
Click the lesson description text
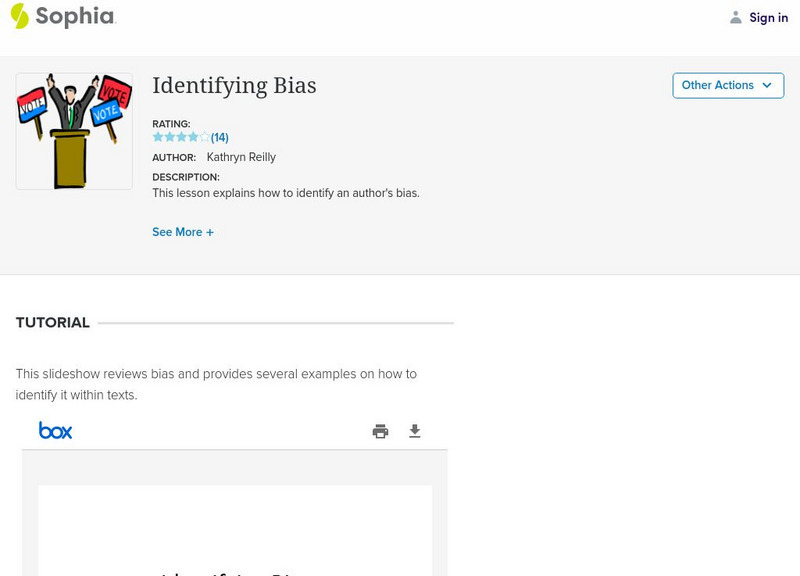pos(286,193)
